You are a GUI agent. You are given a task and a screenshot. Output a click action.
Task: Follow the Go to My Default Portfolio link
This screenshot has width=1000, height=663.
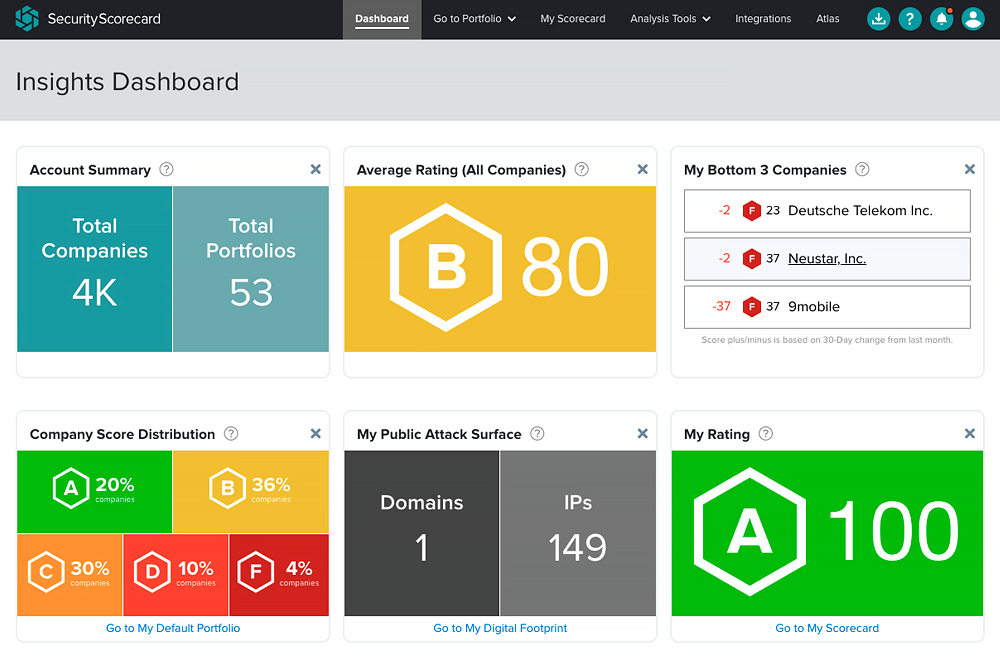[x=173, y=629]
